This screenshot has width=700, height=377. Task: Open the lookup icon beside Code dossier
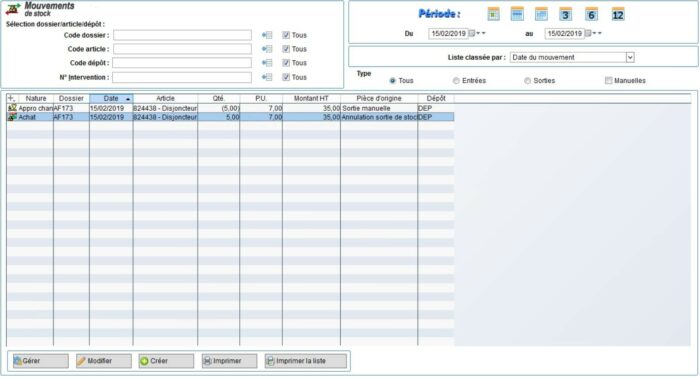(x=267, y=35)
